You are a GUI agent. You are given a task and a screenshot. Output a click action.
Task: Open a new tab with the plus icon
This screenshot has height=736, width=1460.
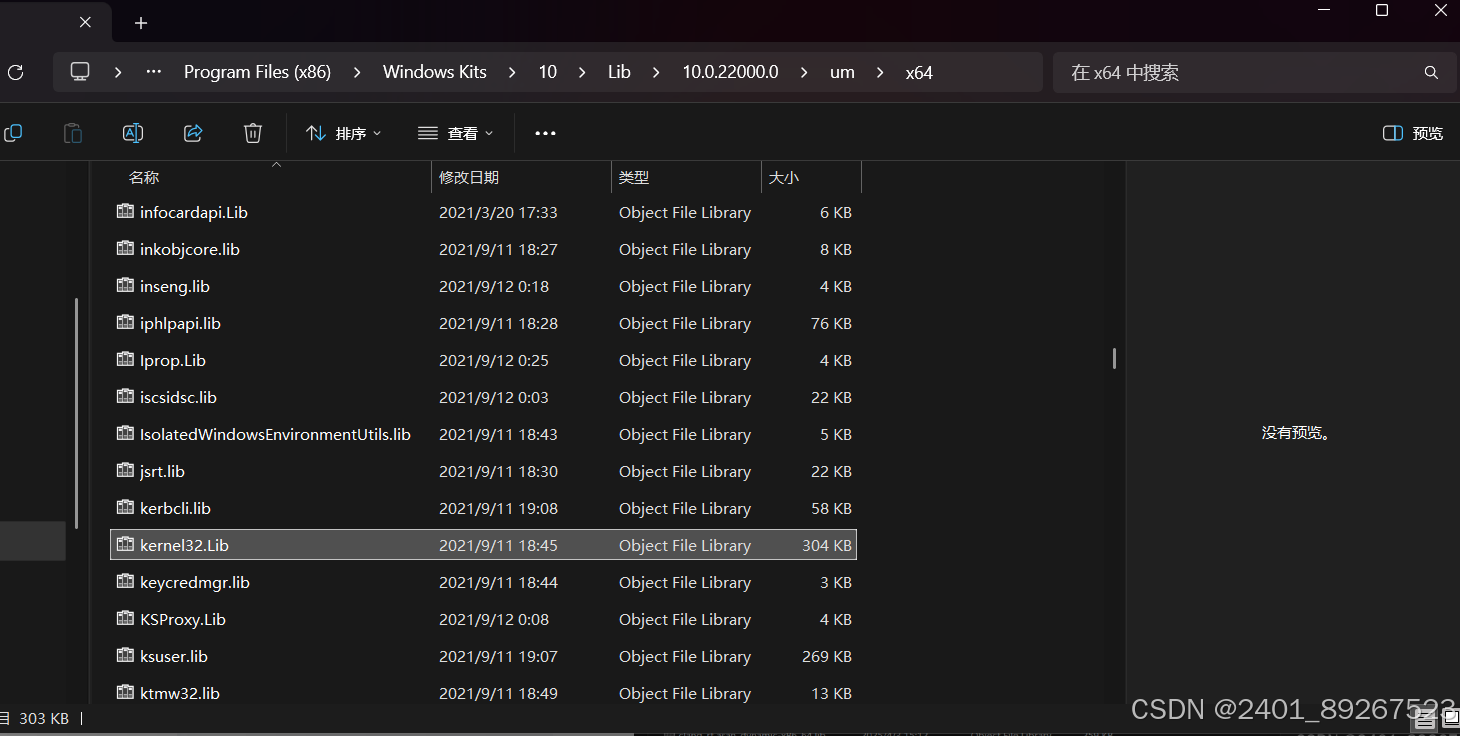click(x=141, y=22)
